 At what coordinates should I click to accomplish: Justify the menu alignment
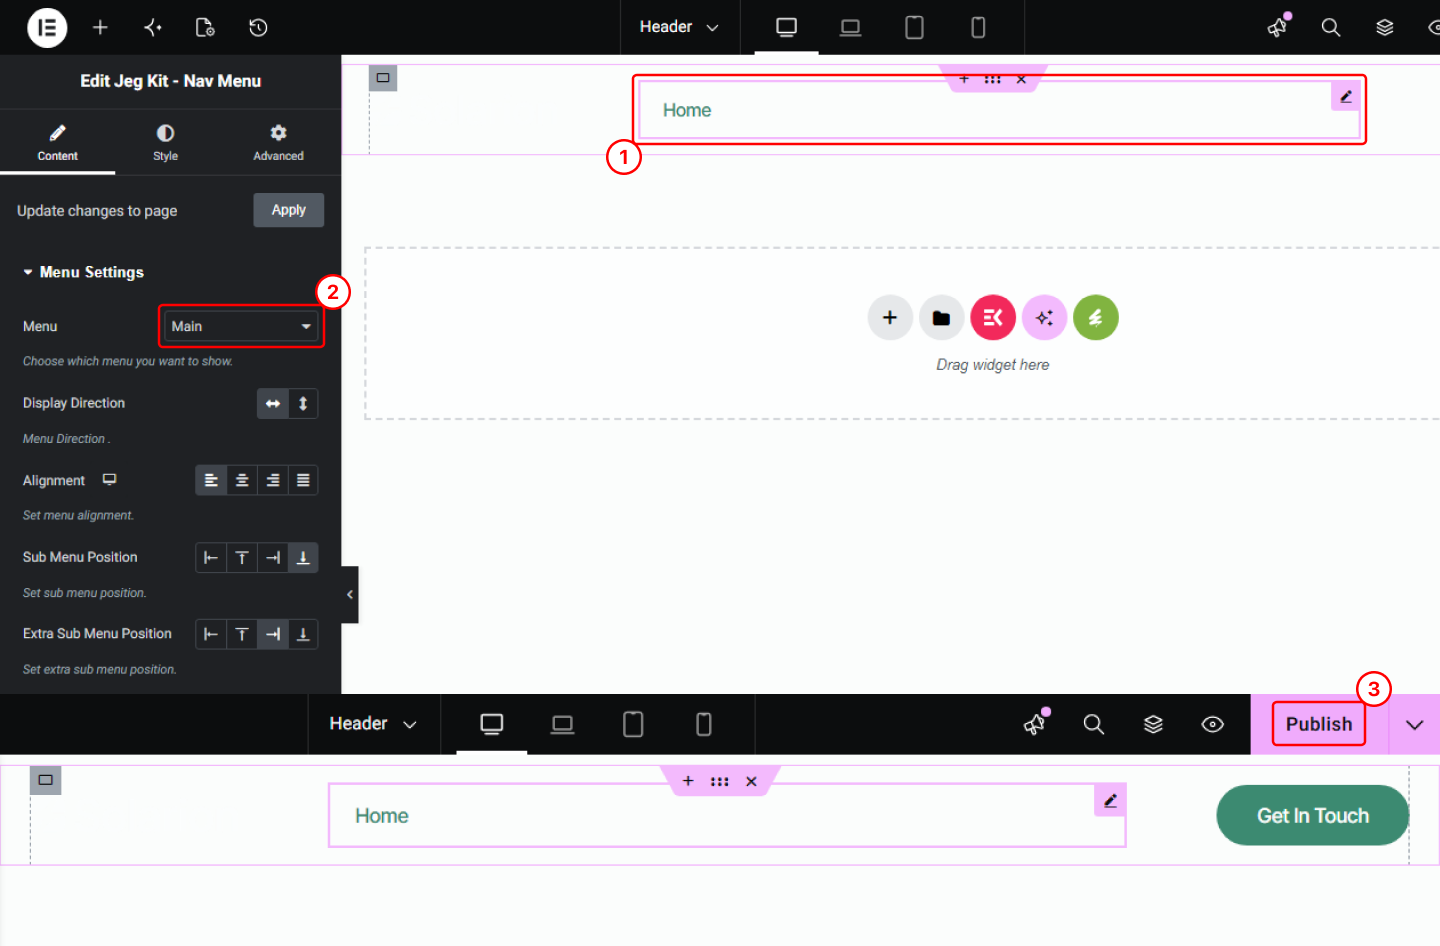point(303,481)
